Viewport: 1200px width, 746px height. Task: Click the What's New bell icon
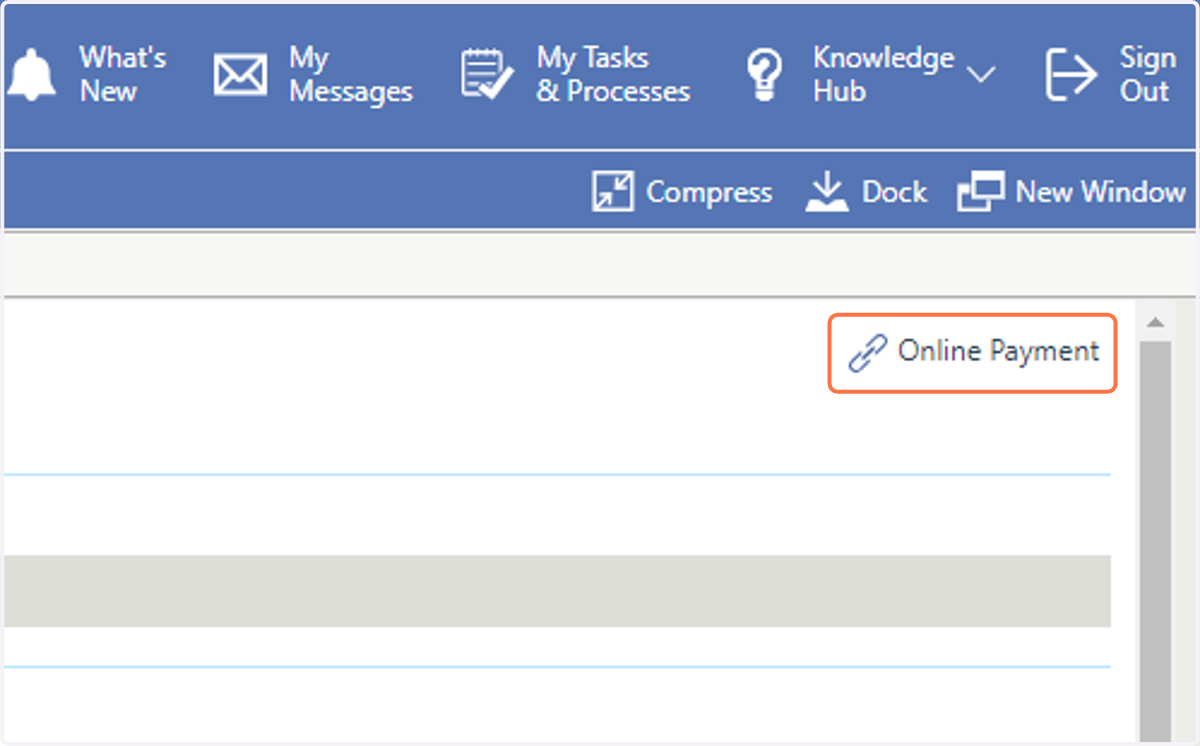[x=31, y=75]
